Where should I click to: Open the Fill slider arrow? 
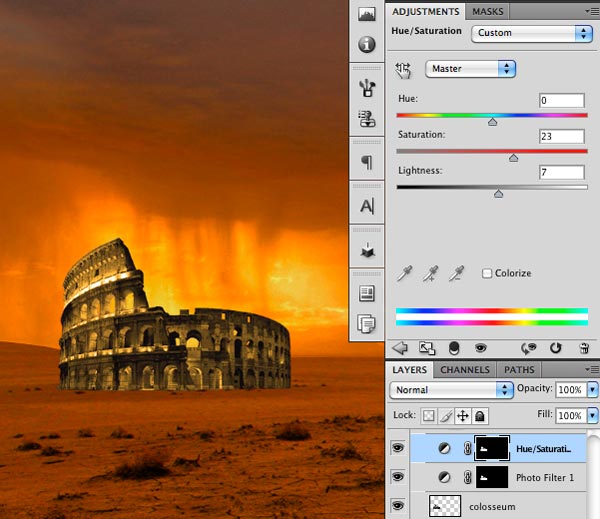click(x=592, y=415)
